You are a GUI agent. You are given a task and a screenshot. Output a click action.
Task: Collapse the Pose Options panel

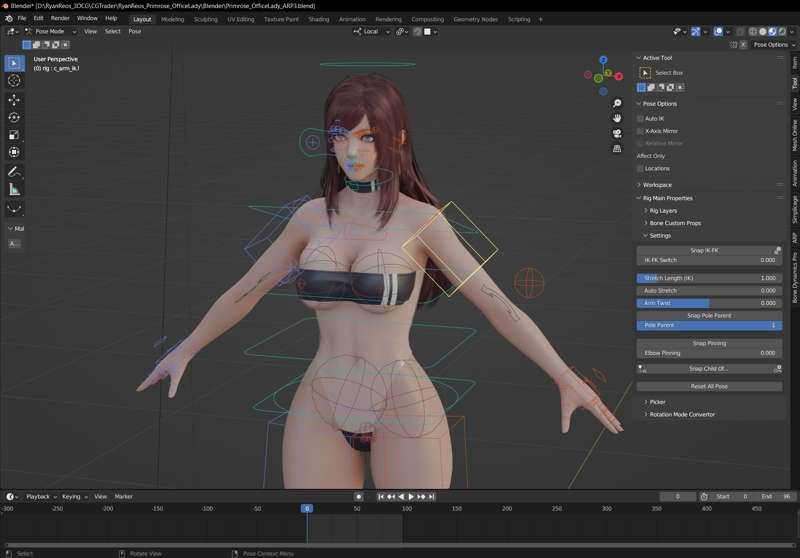(x=638, y=104)
